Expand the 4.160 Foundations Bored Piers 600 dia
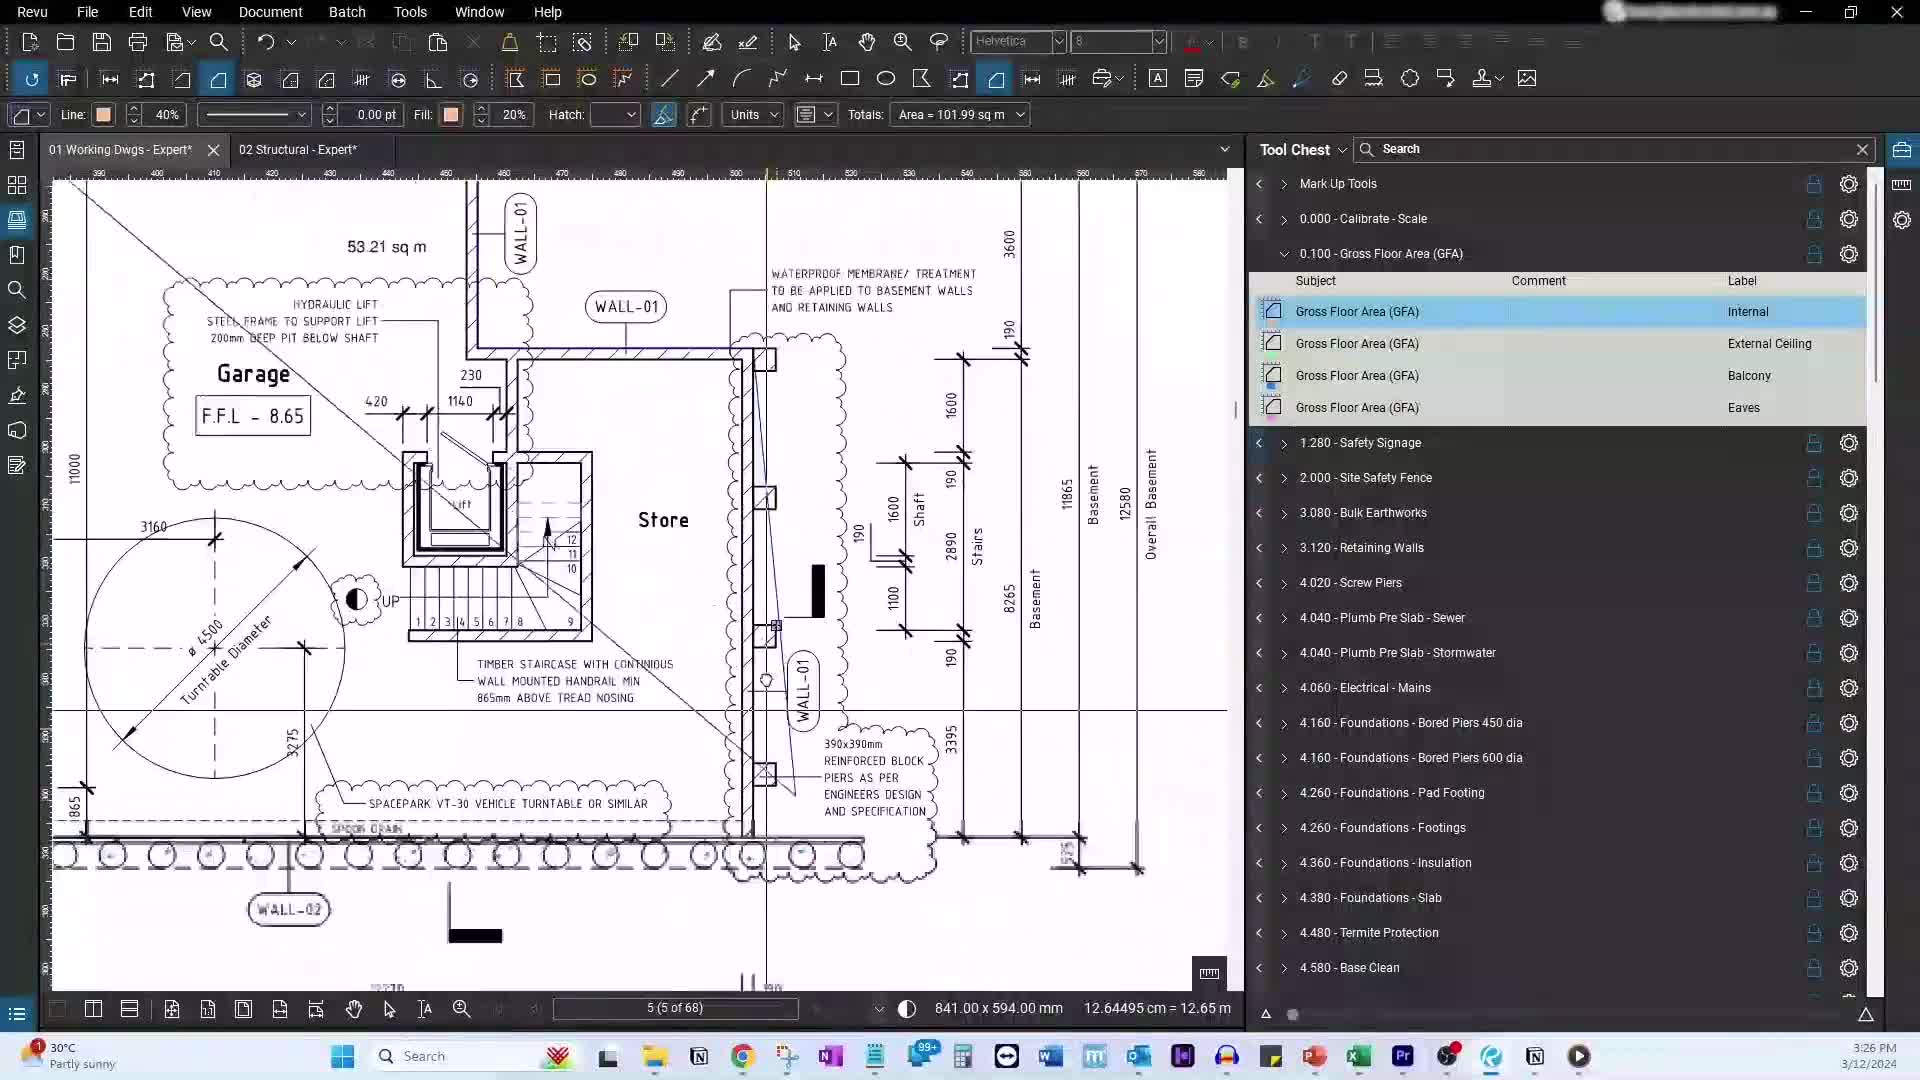The image size is (1920, 1080). pyautogui.click(x=1286, y=757)
